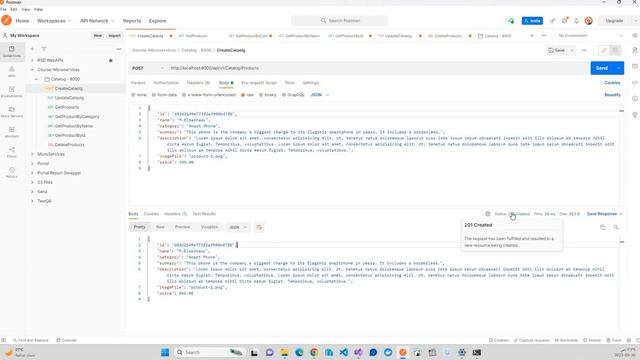The width and height of the screenshot is (640, 360).
Task: Click the lightbulb icon in right sidebar
Action: click(635, 115)
